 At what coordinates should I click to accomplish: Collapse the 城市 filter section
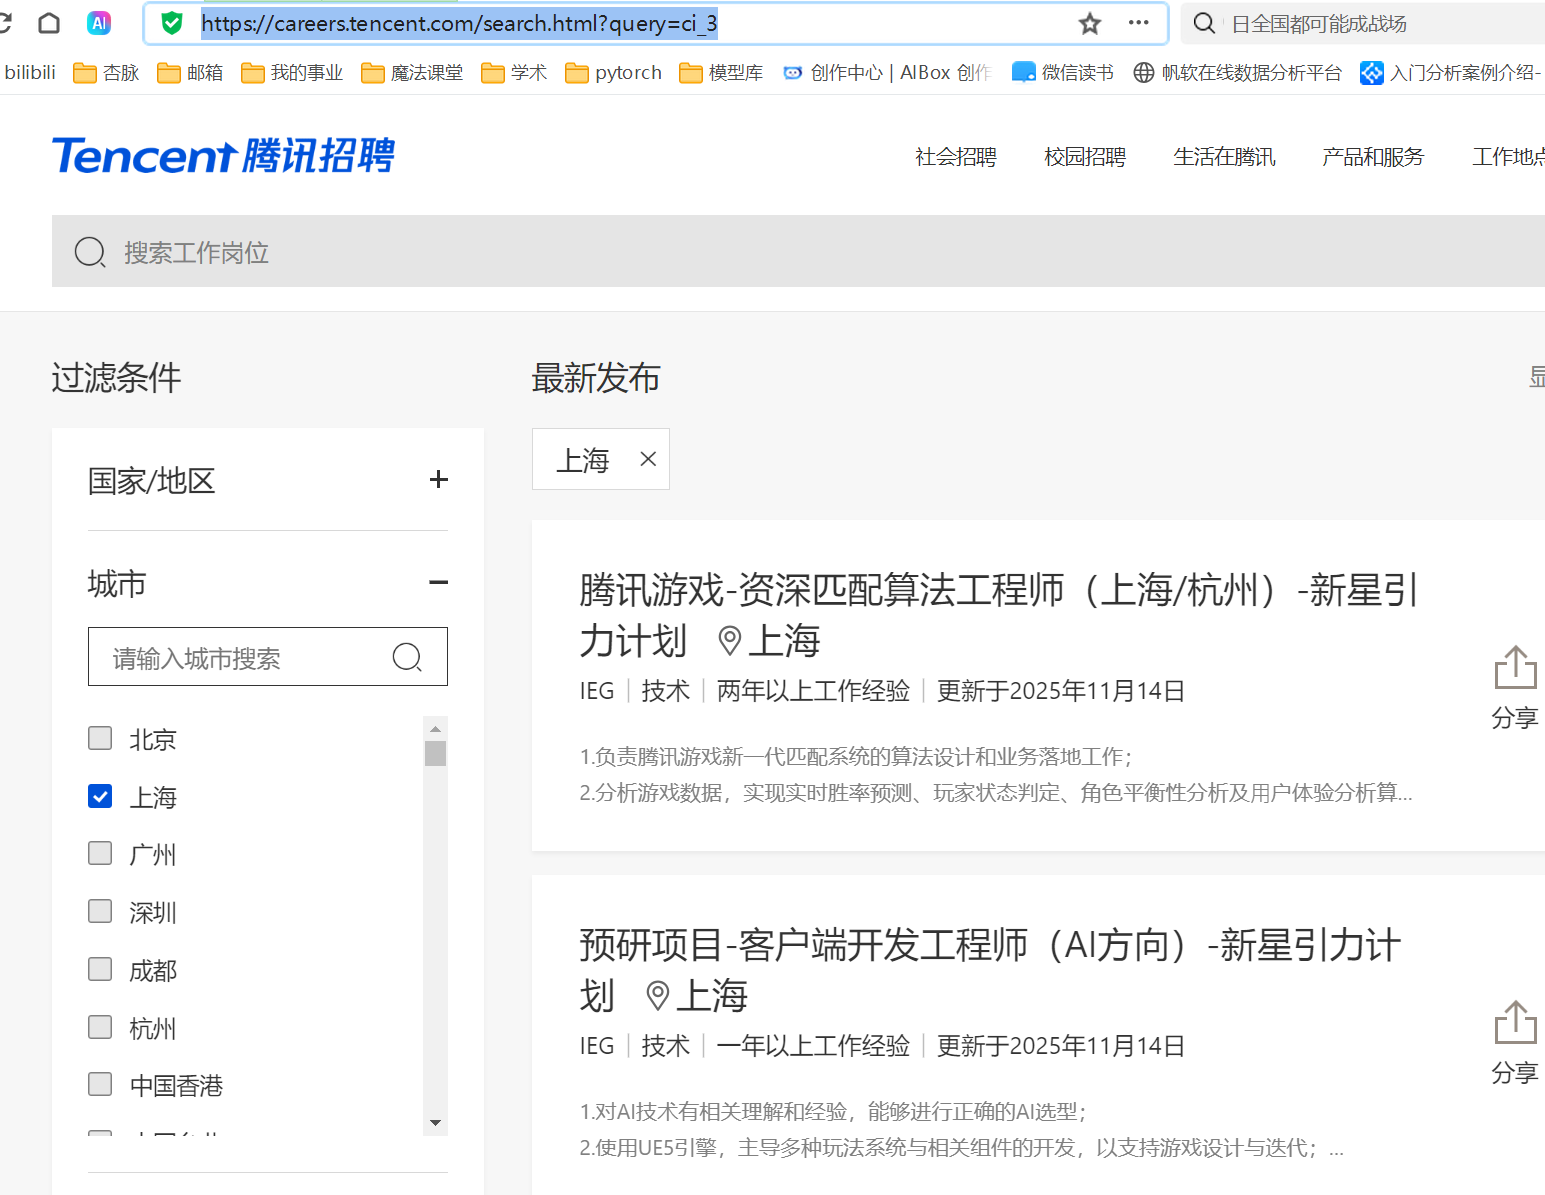(x=438, y=582)
